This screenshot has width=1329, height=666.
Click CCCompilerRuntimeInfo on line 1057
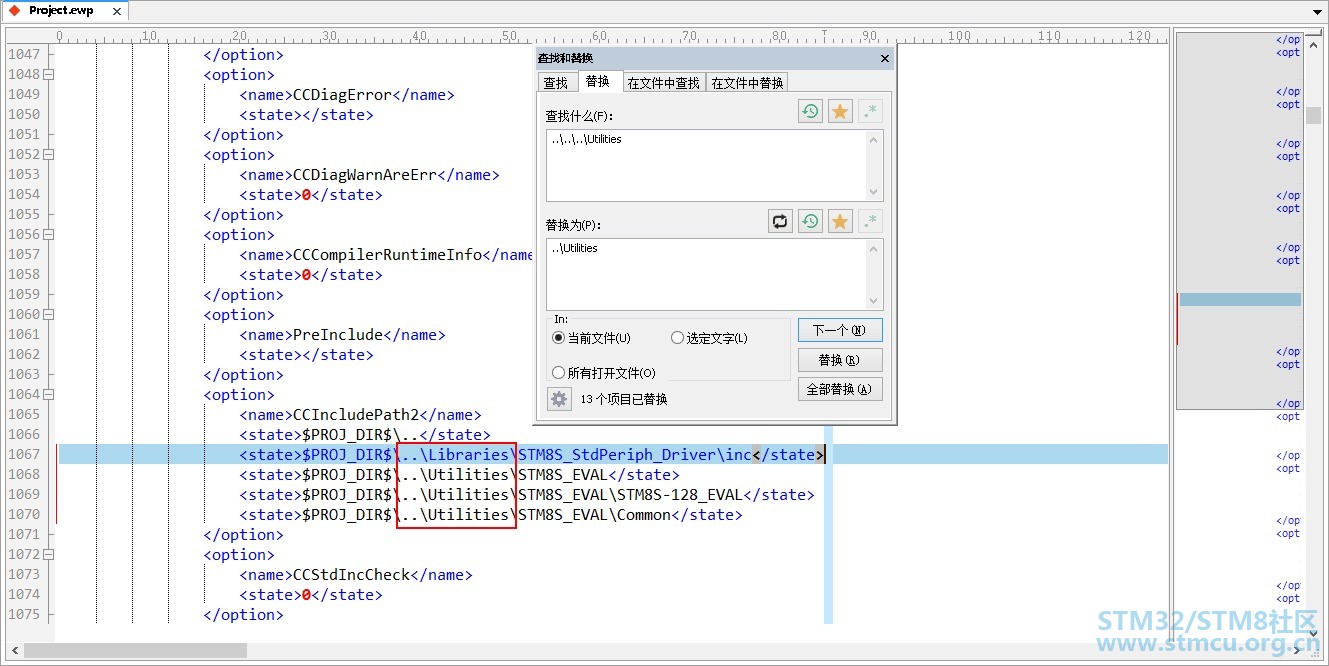point(387,255)
